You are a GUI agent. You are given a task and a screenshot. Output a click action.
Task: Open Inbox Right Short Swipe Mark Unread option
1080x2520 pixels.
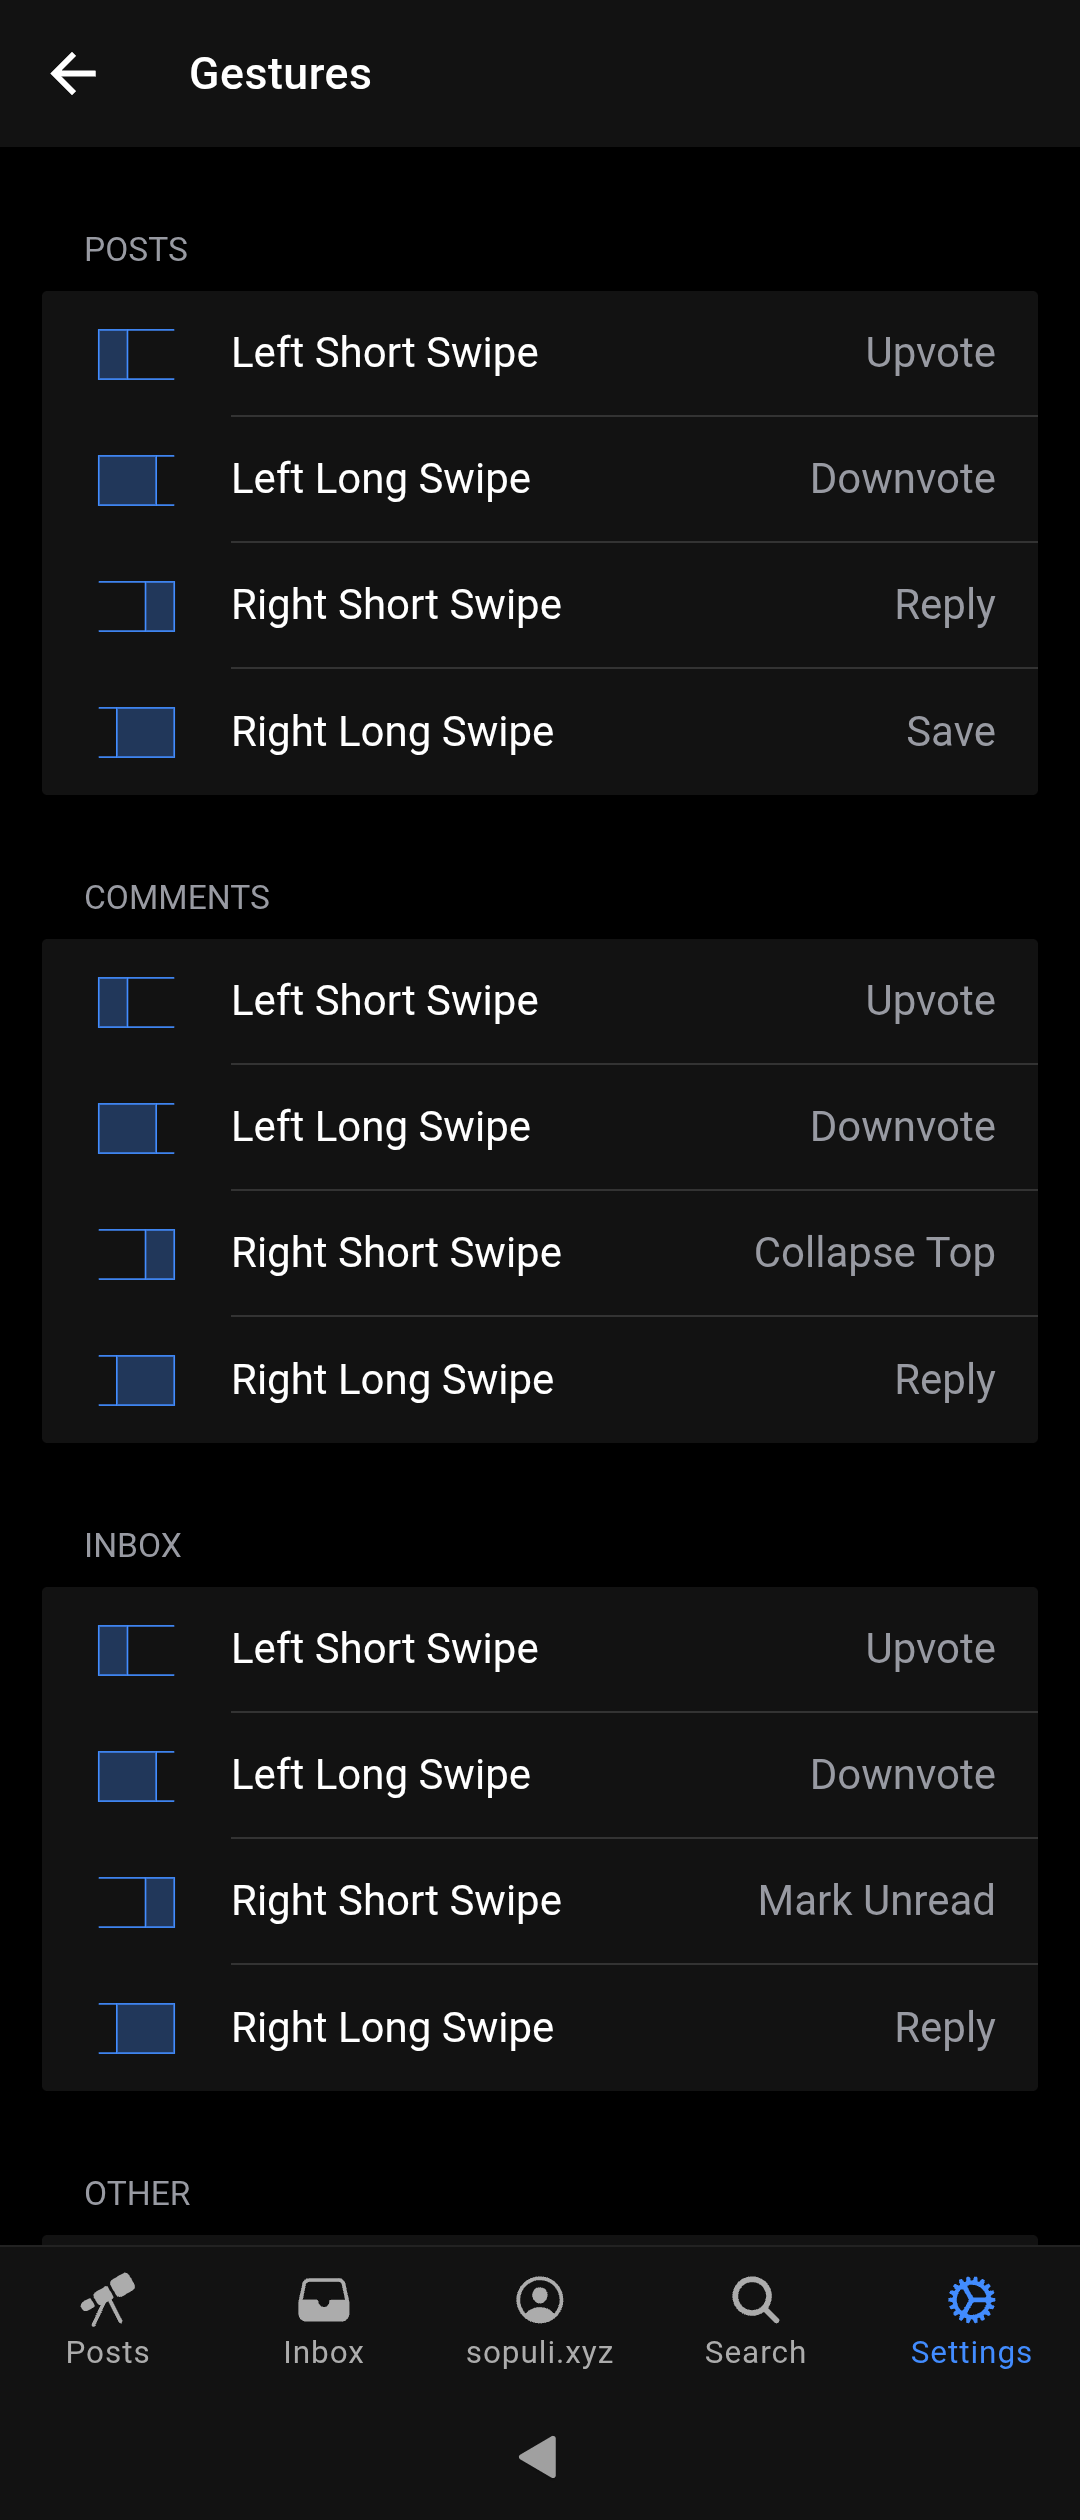(876, 1901)
